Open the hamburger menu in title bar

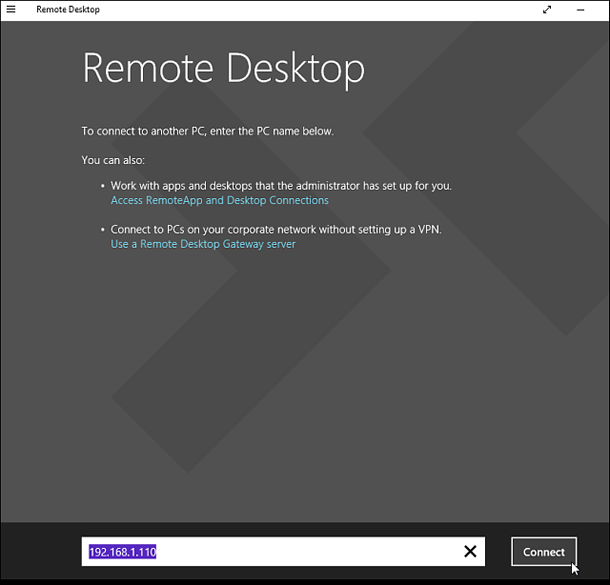[x=11, y=9]
